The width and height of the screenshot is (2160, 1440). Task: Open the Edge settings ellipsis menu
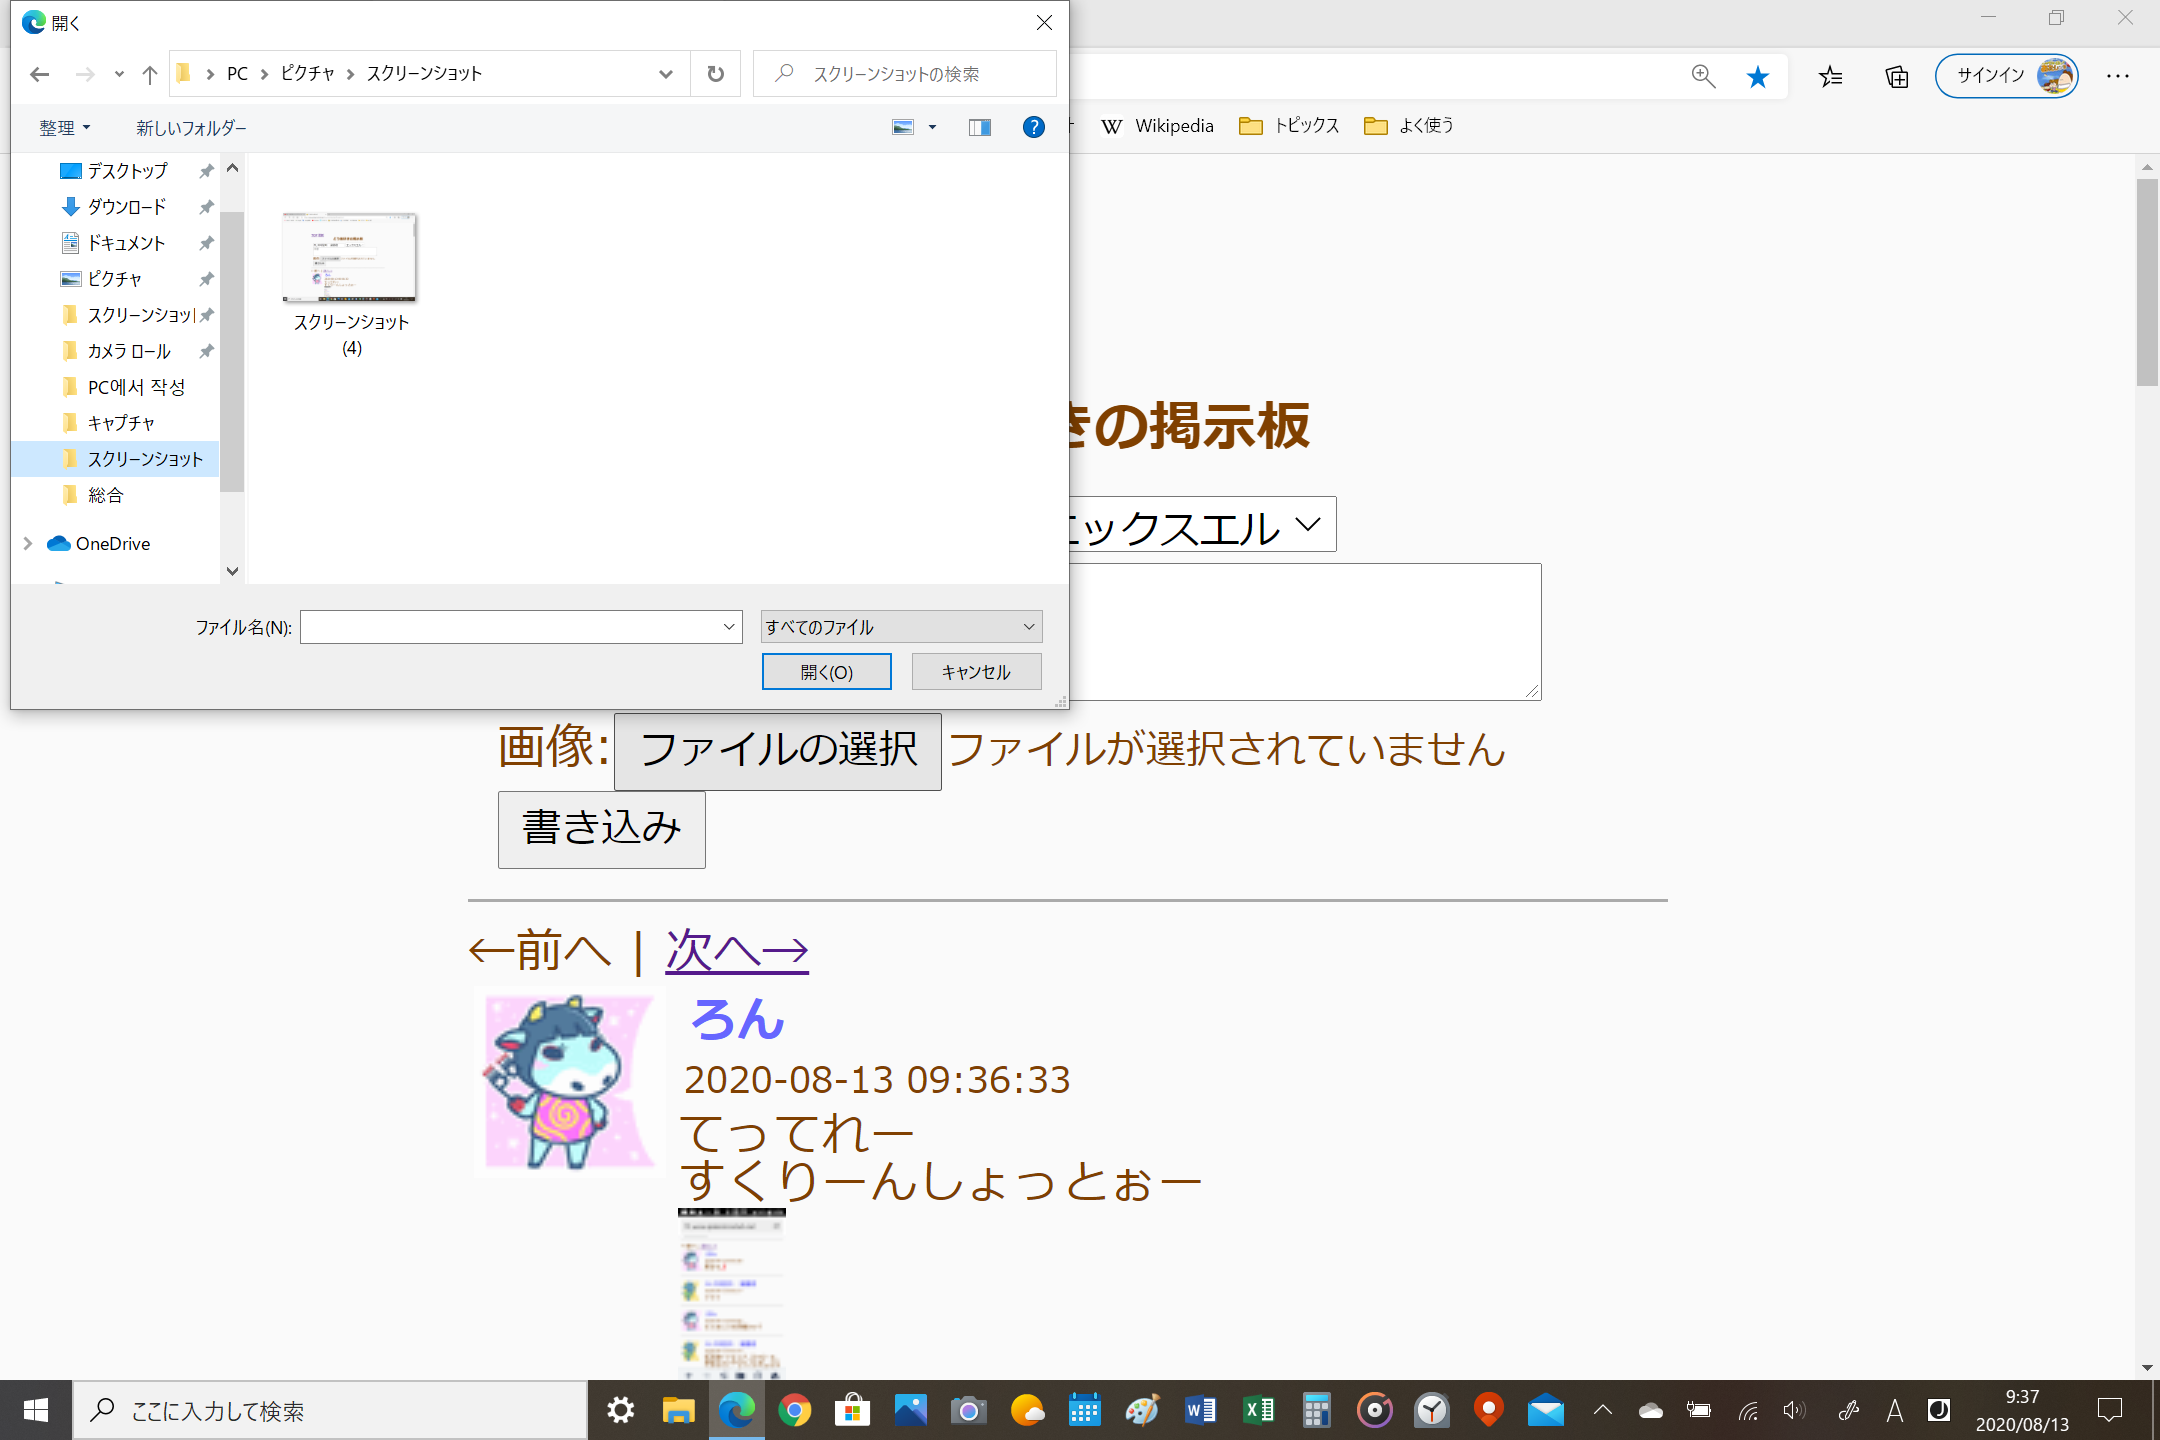pos(2117,77)
